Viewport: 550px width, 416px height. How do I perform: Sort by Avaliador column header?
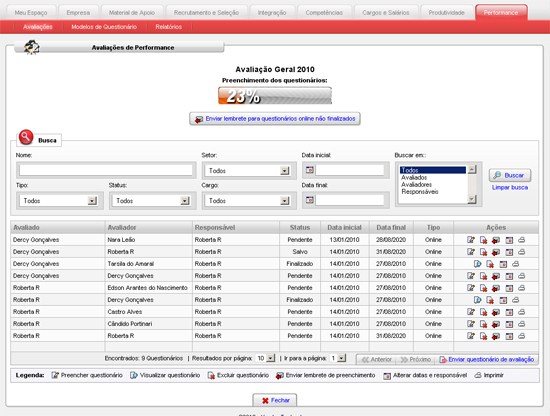point(149,227)
